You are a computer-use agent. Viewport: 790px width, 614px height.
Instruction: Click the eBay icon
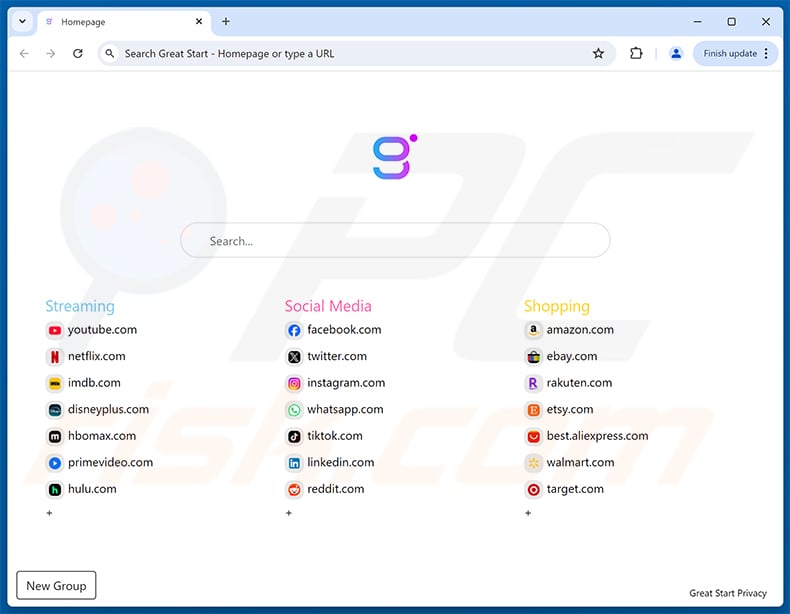click(x=534, y=357)
